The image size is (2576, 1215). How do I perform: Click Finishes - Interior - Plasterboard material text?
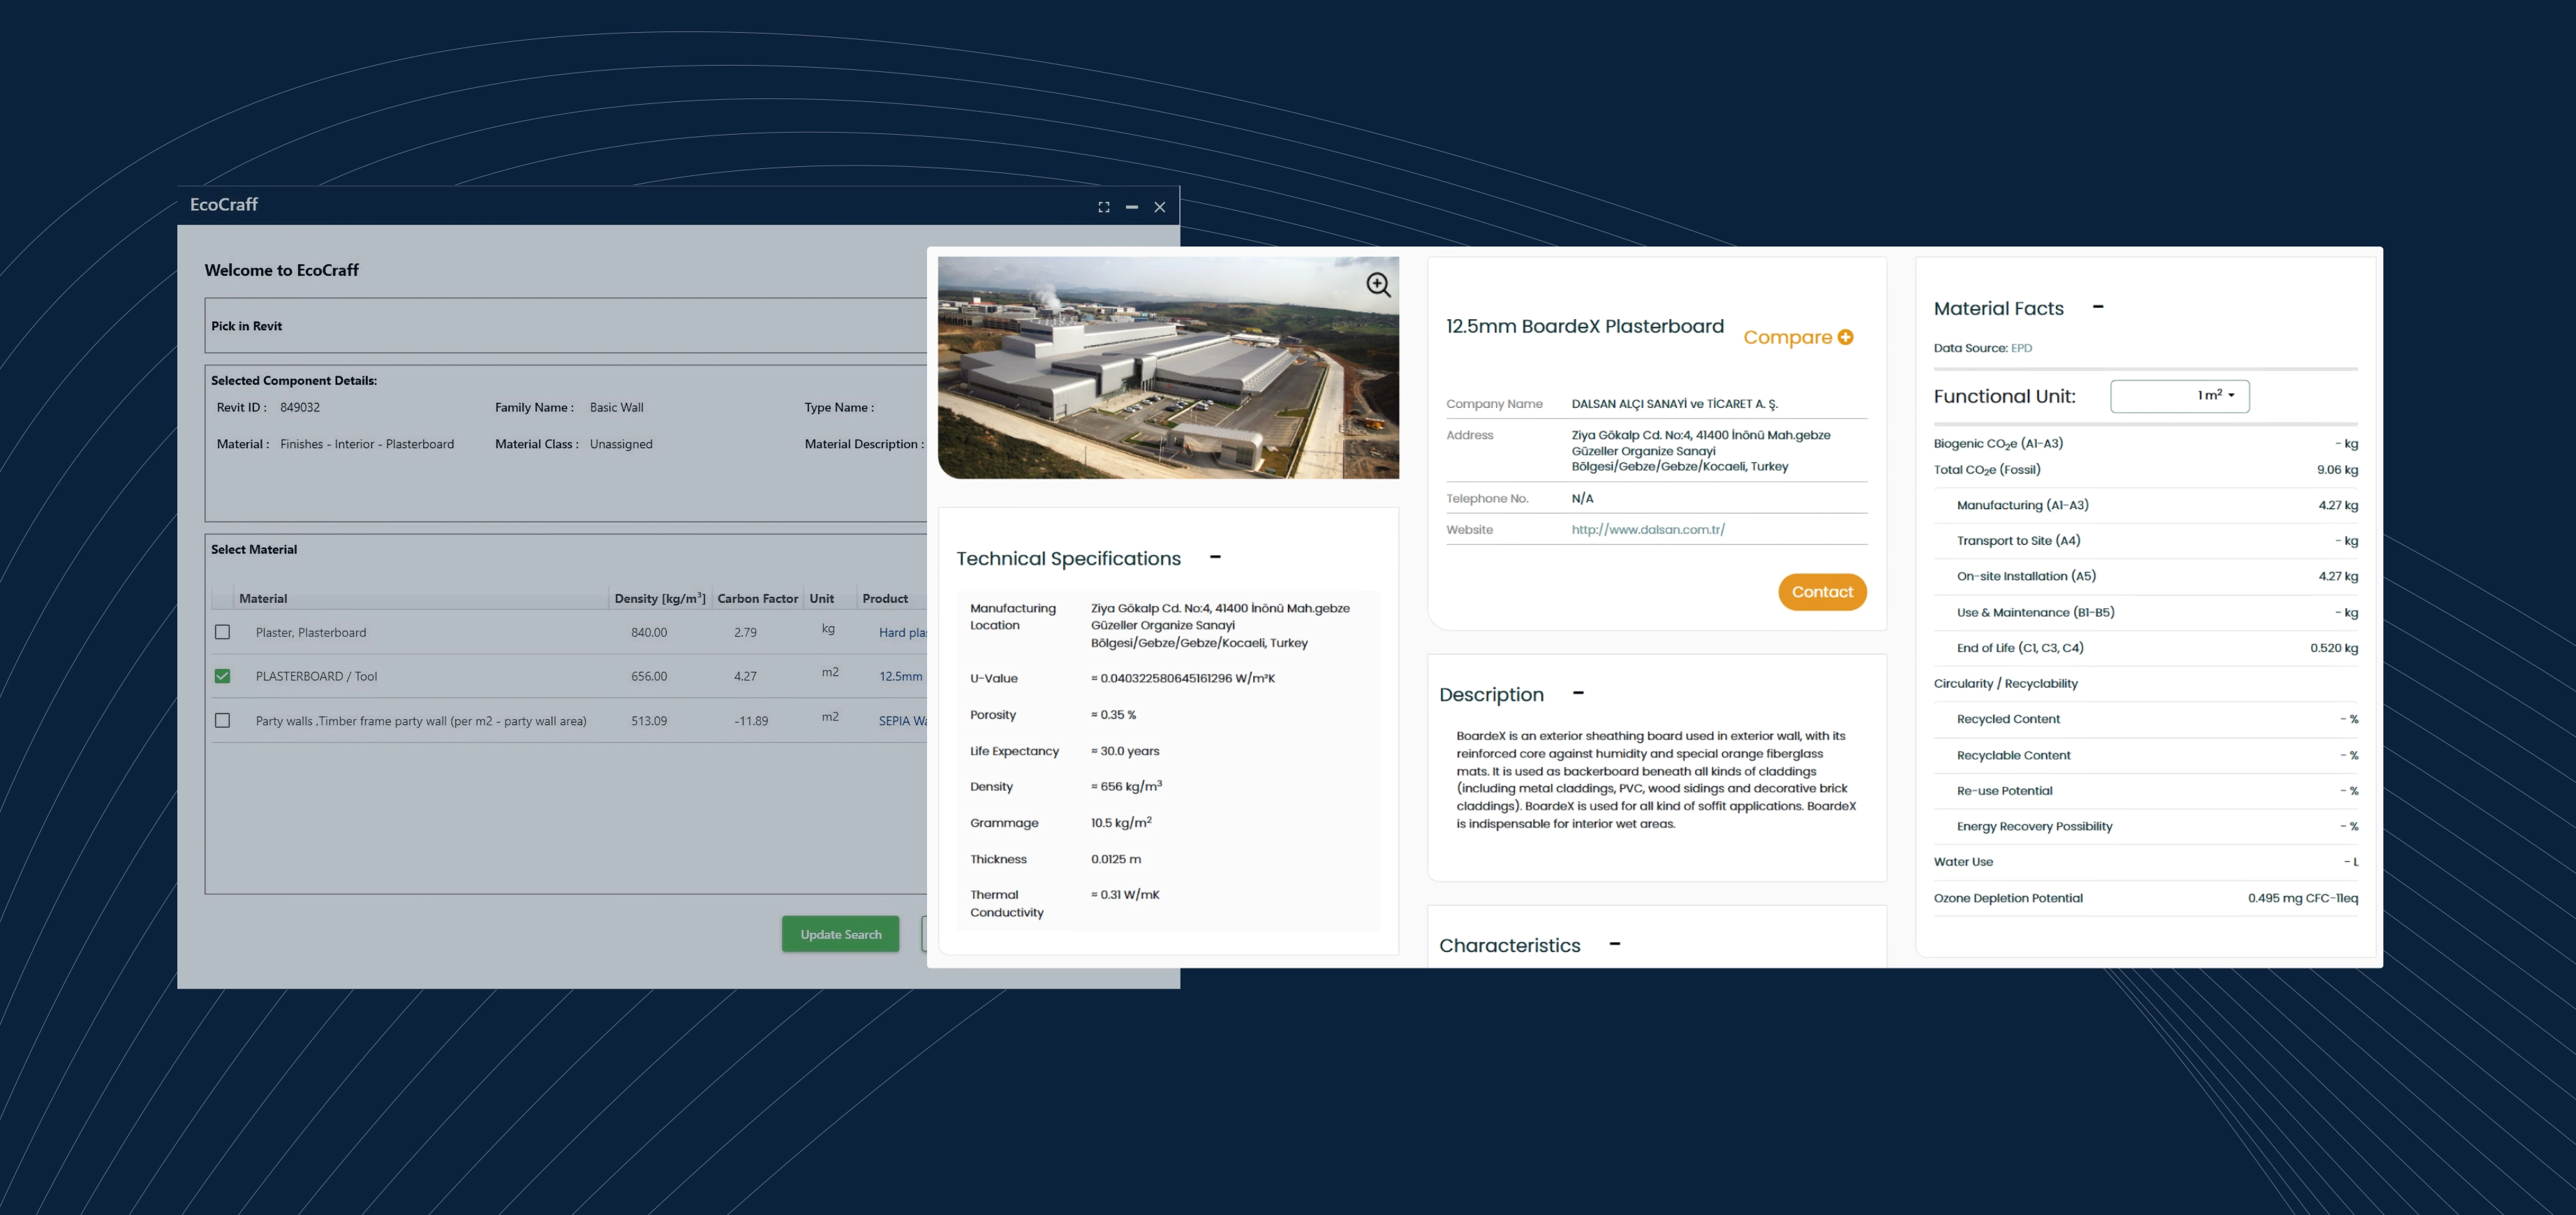tap(367, 444)
